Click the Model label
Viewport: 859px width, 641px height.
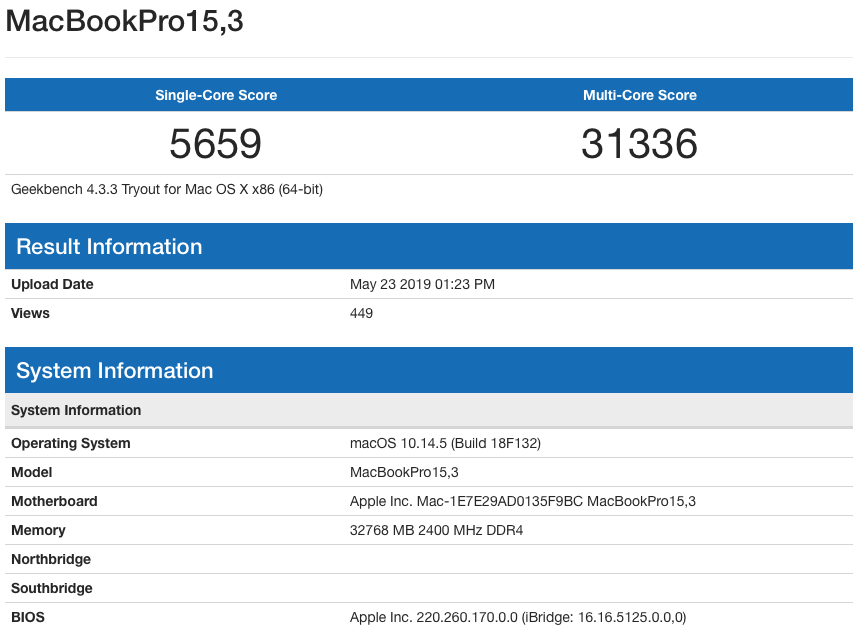click(32, 472)
